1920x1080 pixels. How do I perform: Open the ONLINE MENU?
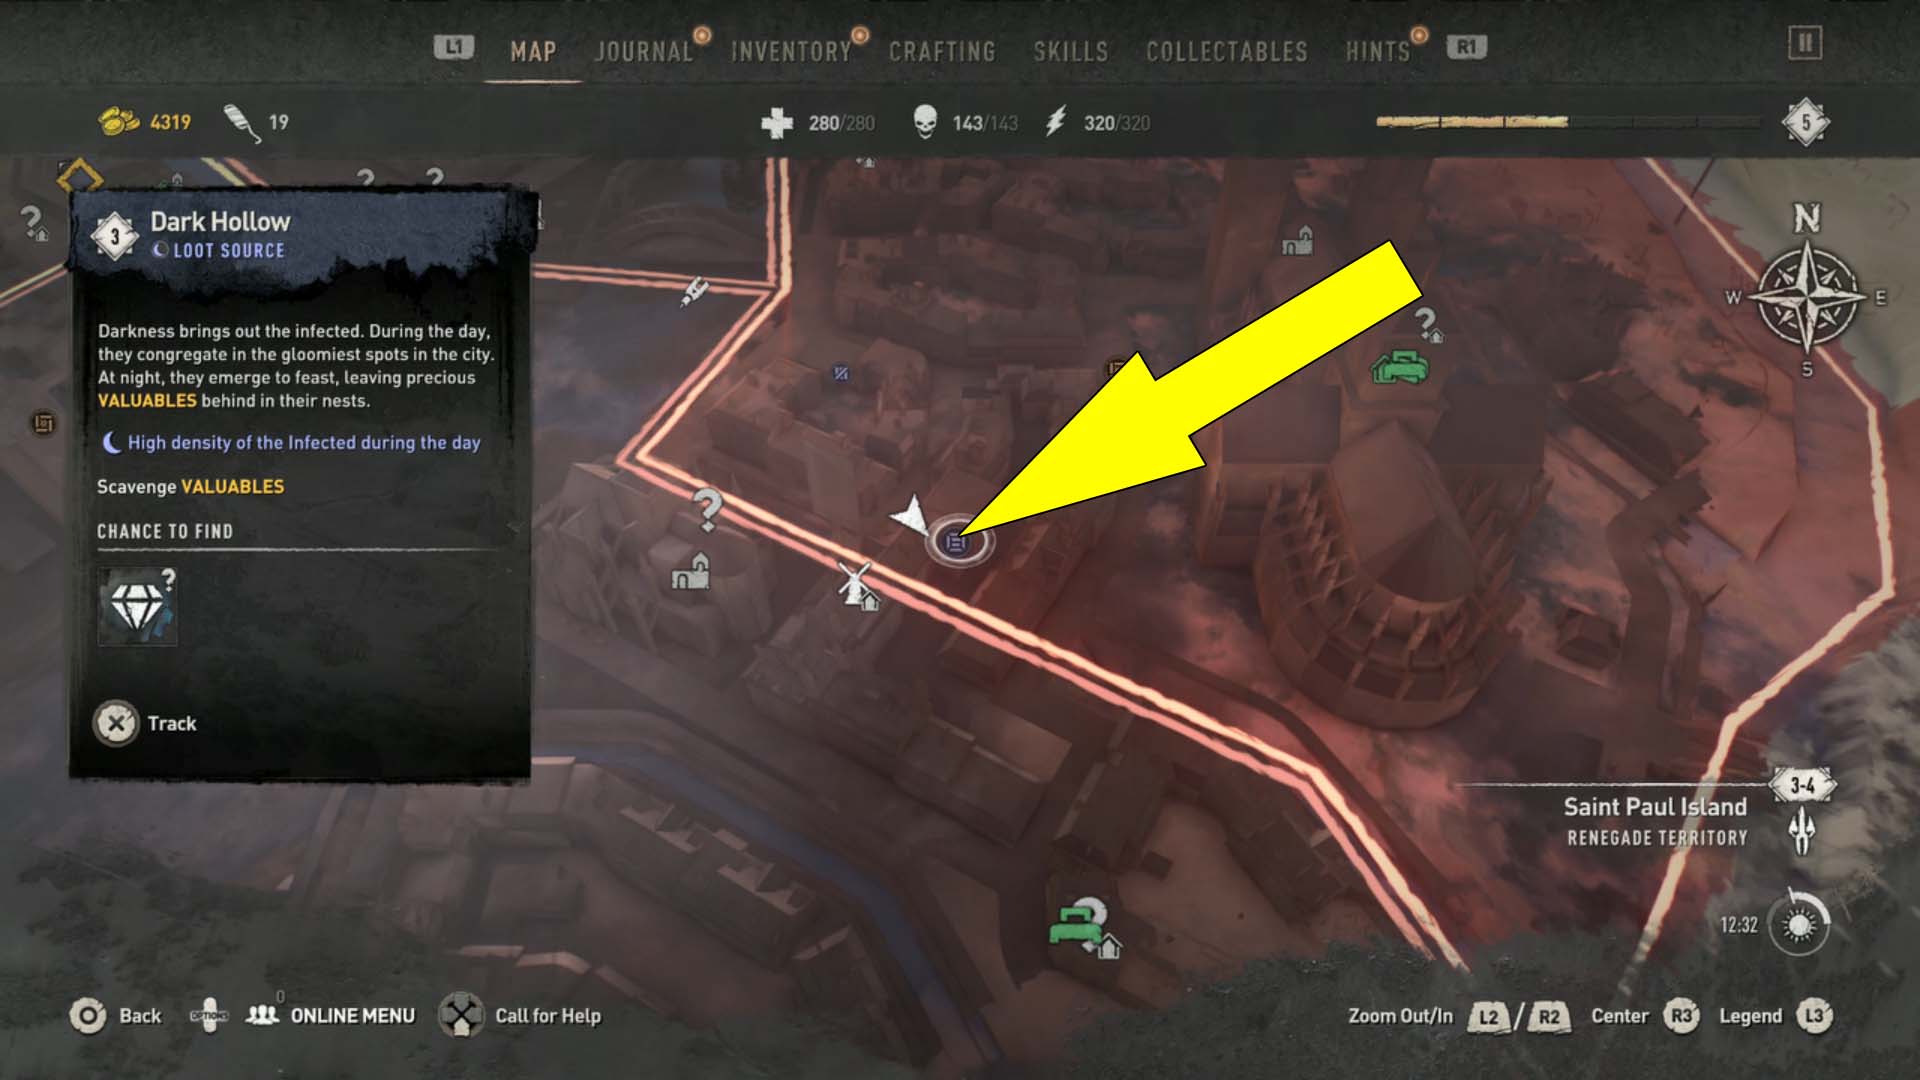(x=318, y=1014)
